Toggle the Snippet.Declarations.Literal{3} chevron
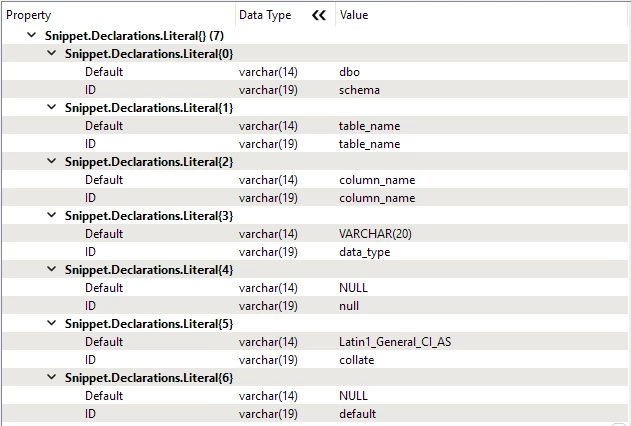This screenshot has width=631, height=426. point(52,215)
